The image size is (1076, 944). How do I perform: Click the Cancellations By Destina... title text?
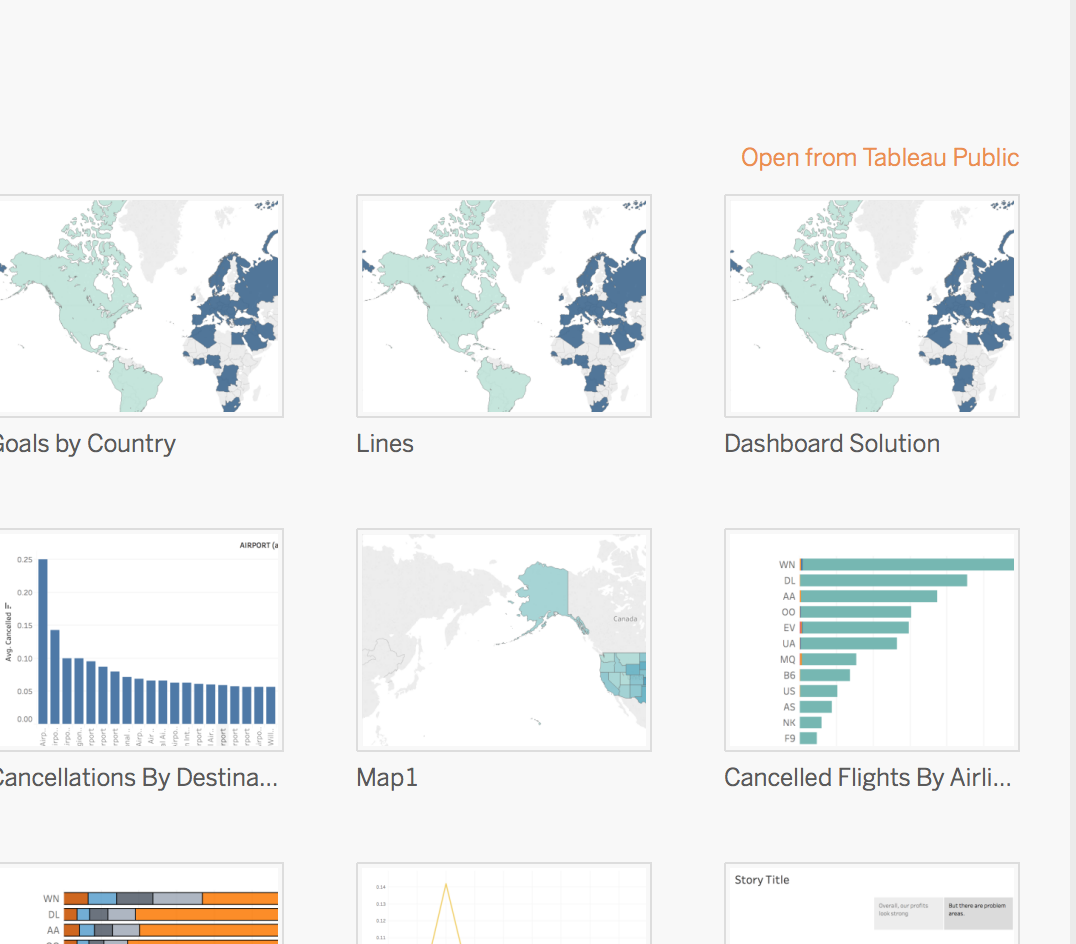[x=136, y=778]
